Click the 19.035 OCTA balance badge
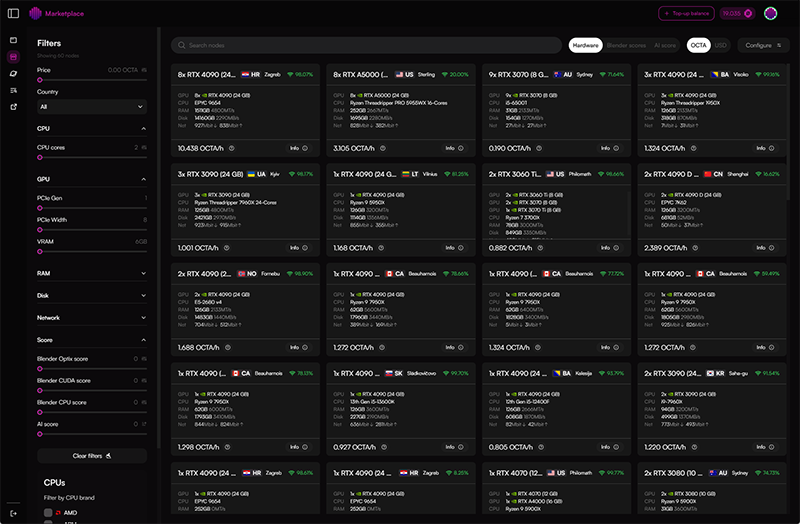This screenshot has height=524, width=800. pyautogui.click(x=737, y=13)
